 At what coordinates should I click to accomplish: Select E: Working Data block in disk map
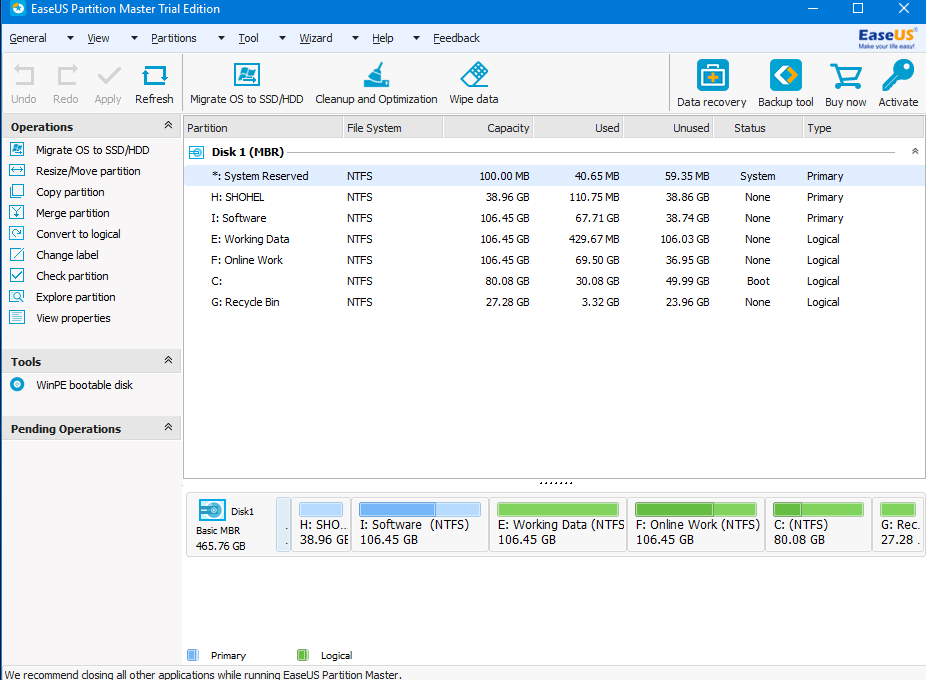click(x=558, y=525)
